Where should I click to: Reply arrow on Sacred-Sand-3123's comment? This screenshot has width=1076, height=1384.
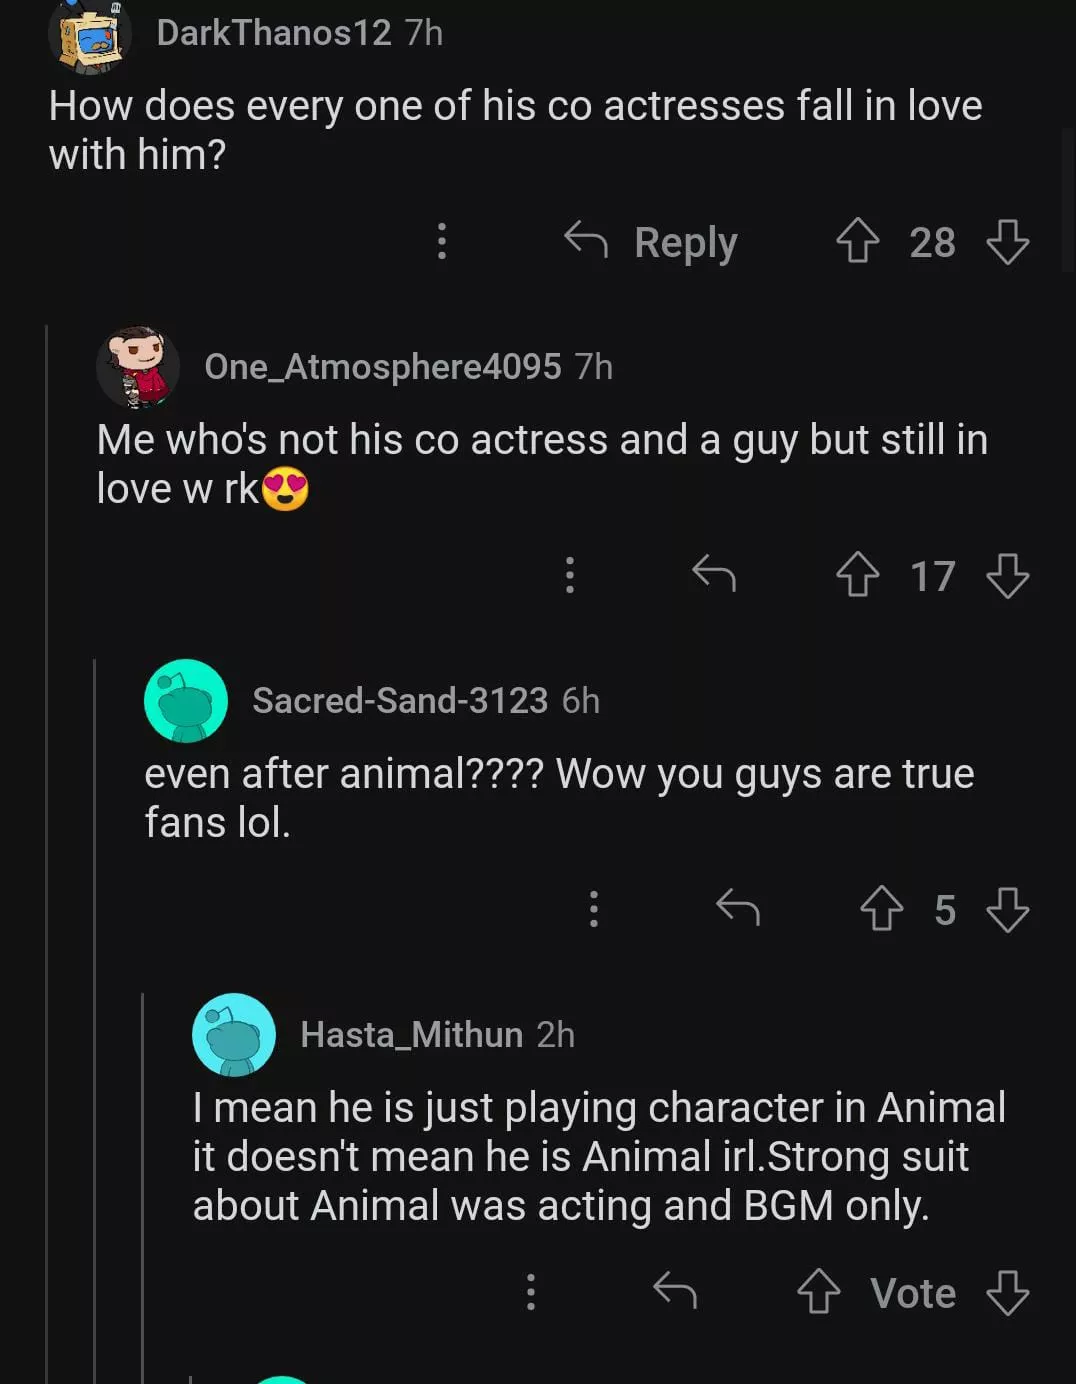click(x=738, y=908)
